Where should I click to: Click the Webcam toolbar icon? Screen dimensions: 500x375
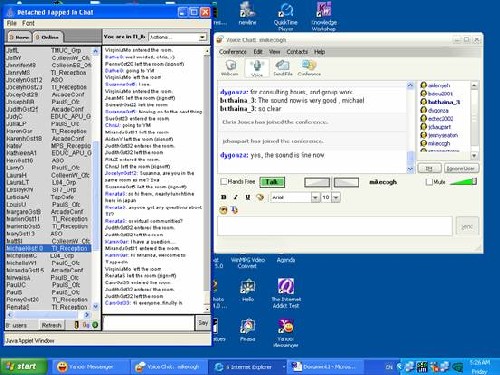click(230, 68)
